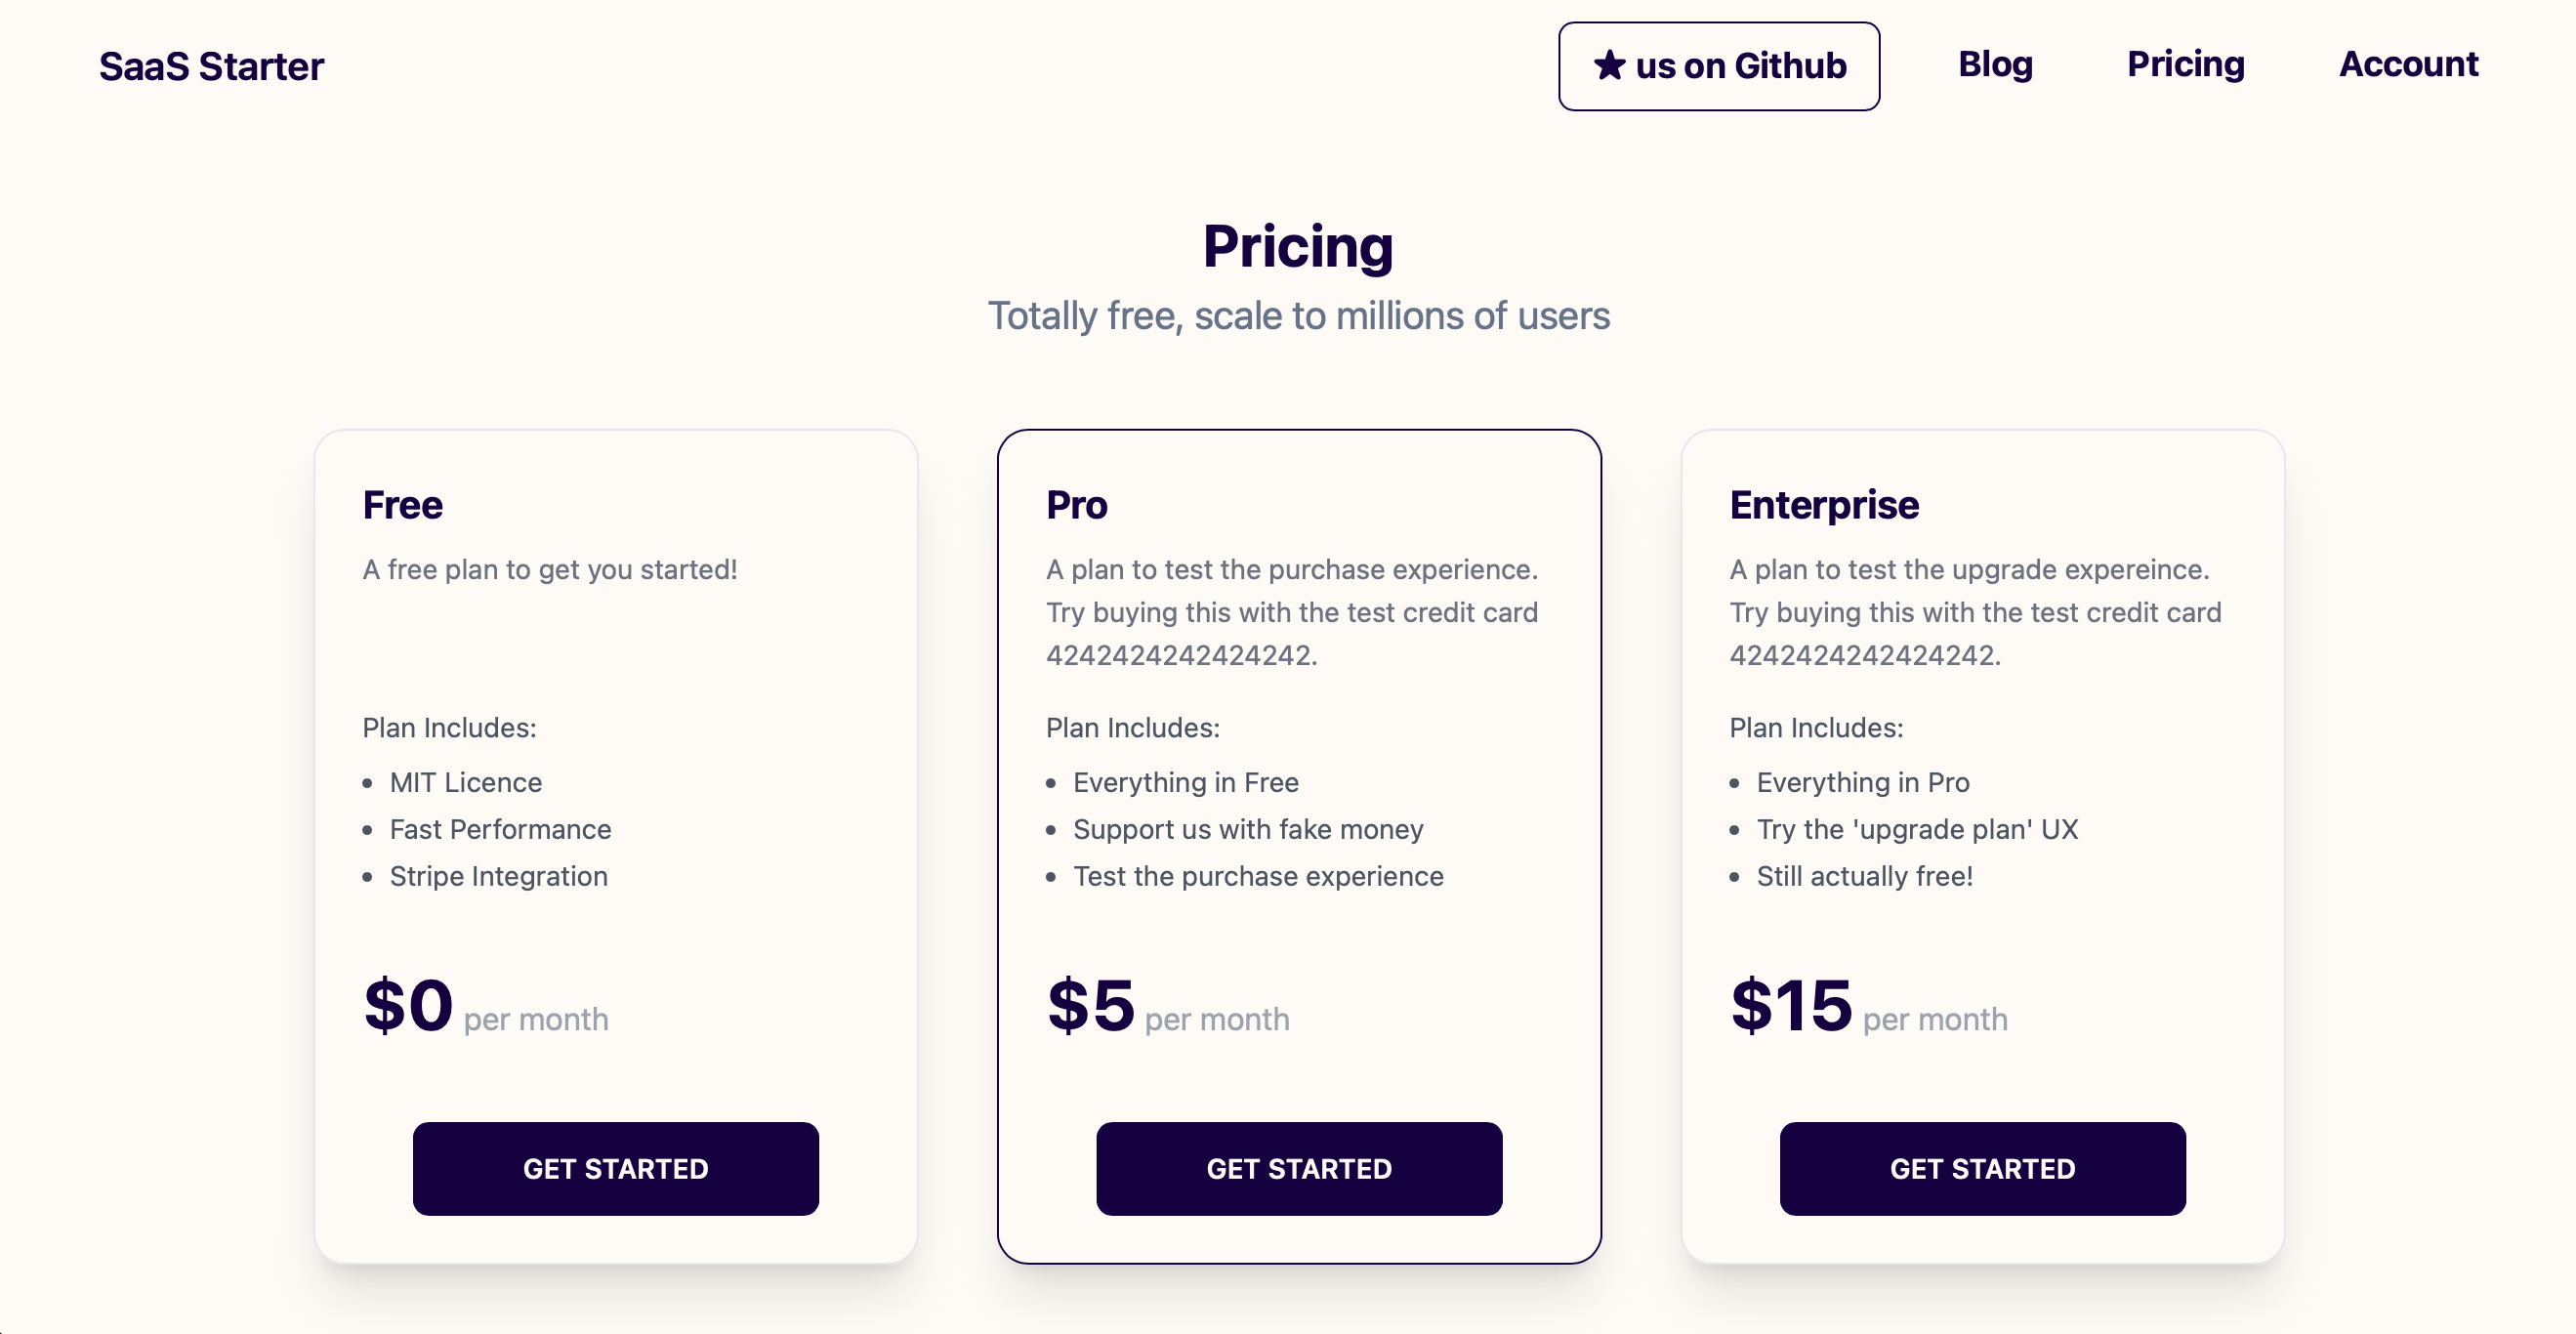The width and height of the screenshot is (2576, 1334).
Task: Click the Still actually free! list item
Action: [x=1864, y=876]
